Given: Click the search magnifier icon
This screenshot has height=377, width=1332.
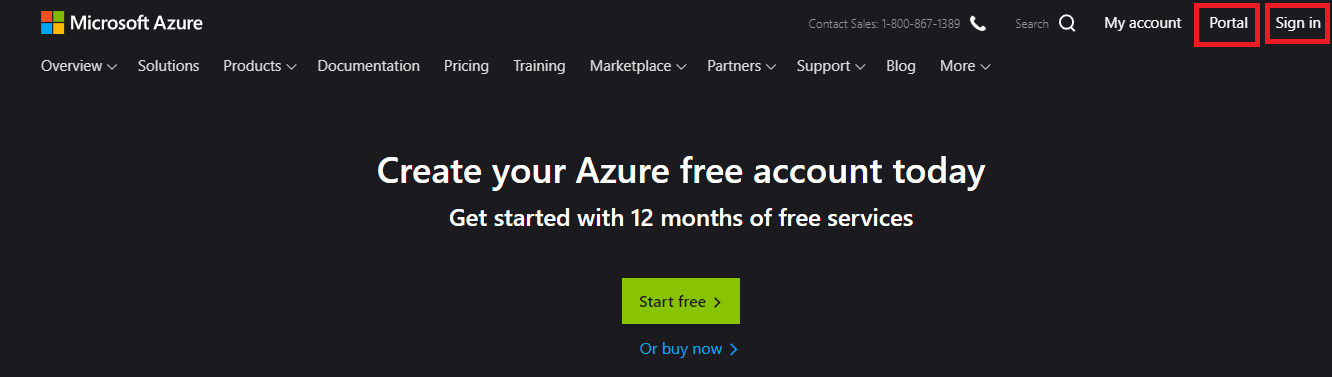Looking at the screenshot, I should coord(1067,24).
